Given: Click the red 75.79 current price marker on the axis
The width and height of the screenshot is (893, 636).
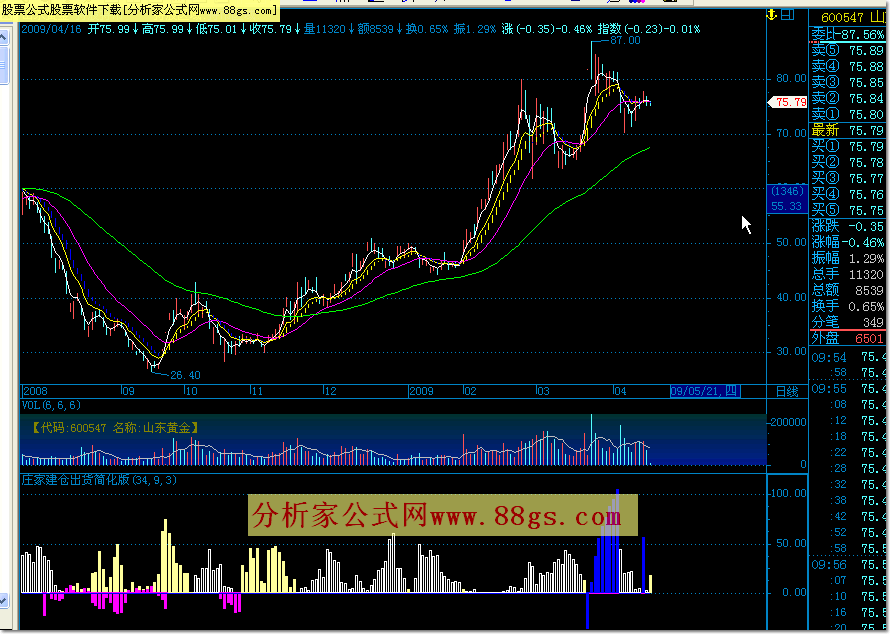Looking at the screenshot, I should click(x=788, y=102).
